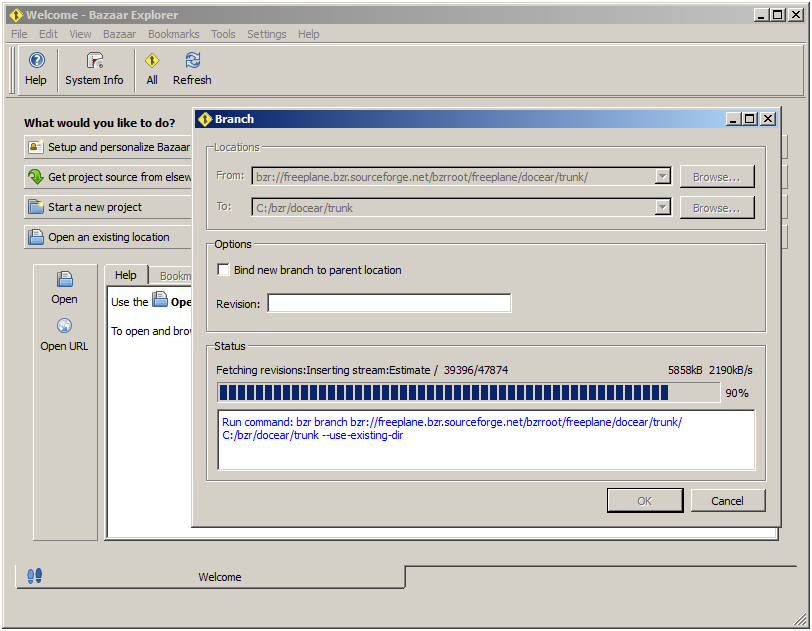Show System Info from toolbar
Viewport: 812px width, 631px height.
coord(94,69)
